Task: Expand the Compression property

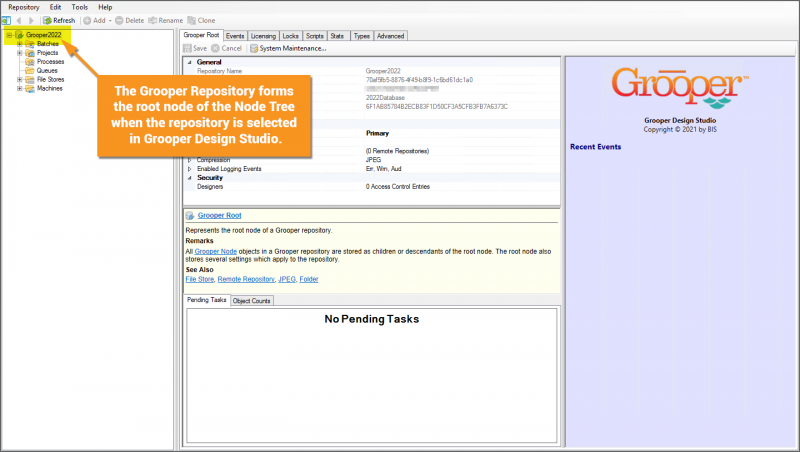Action: tap(189, 160)
